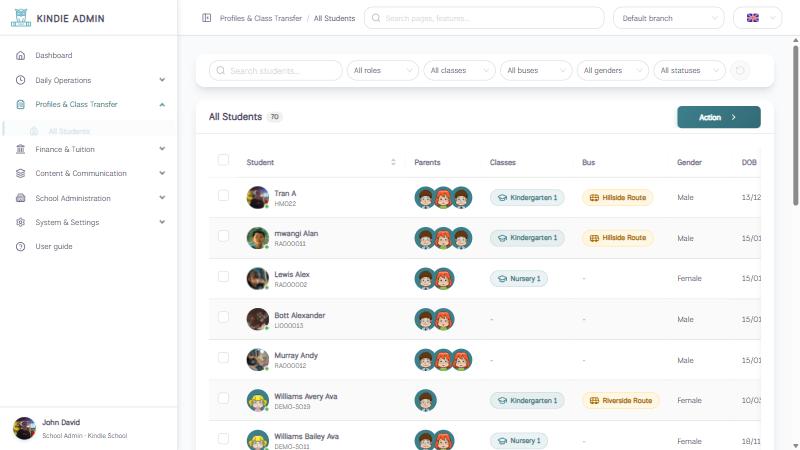Click Murray Andy student avatar
Image resolution: width=800 pixels, height=450 pixels.
point(258,360)
